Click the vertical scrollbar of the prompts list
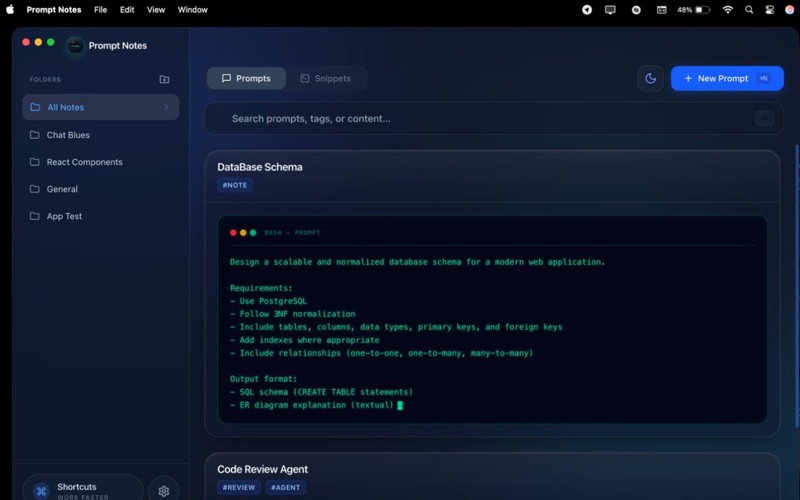This screenshot has width=800, height=500. [797, 286]
